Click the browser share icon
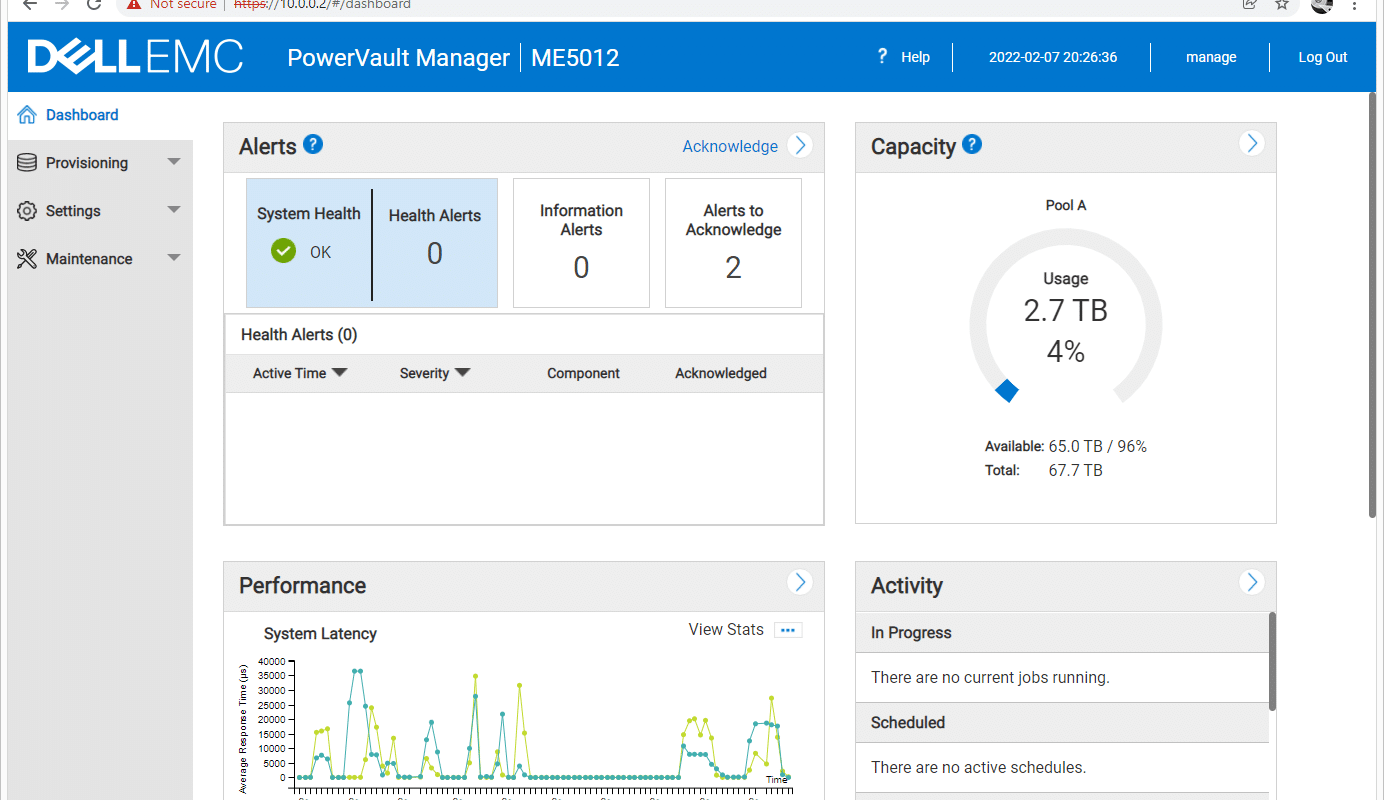This screenshot has height=800, width=1384. (x=1249, y=4)
